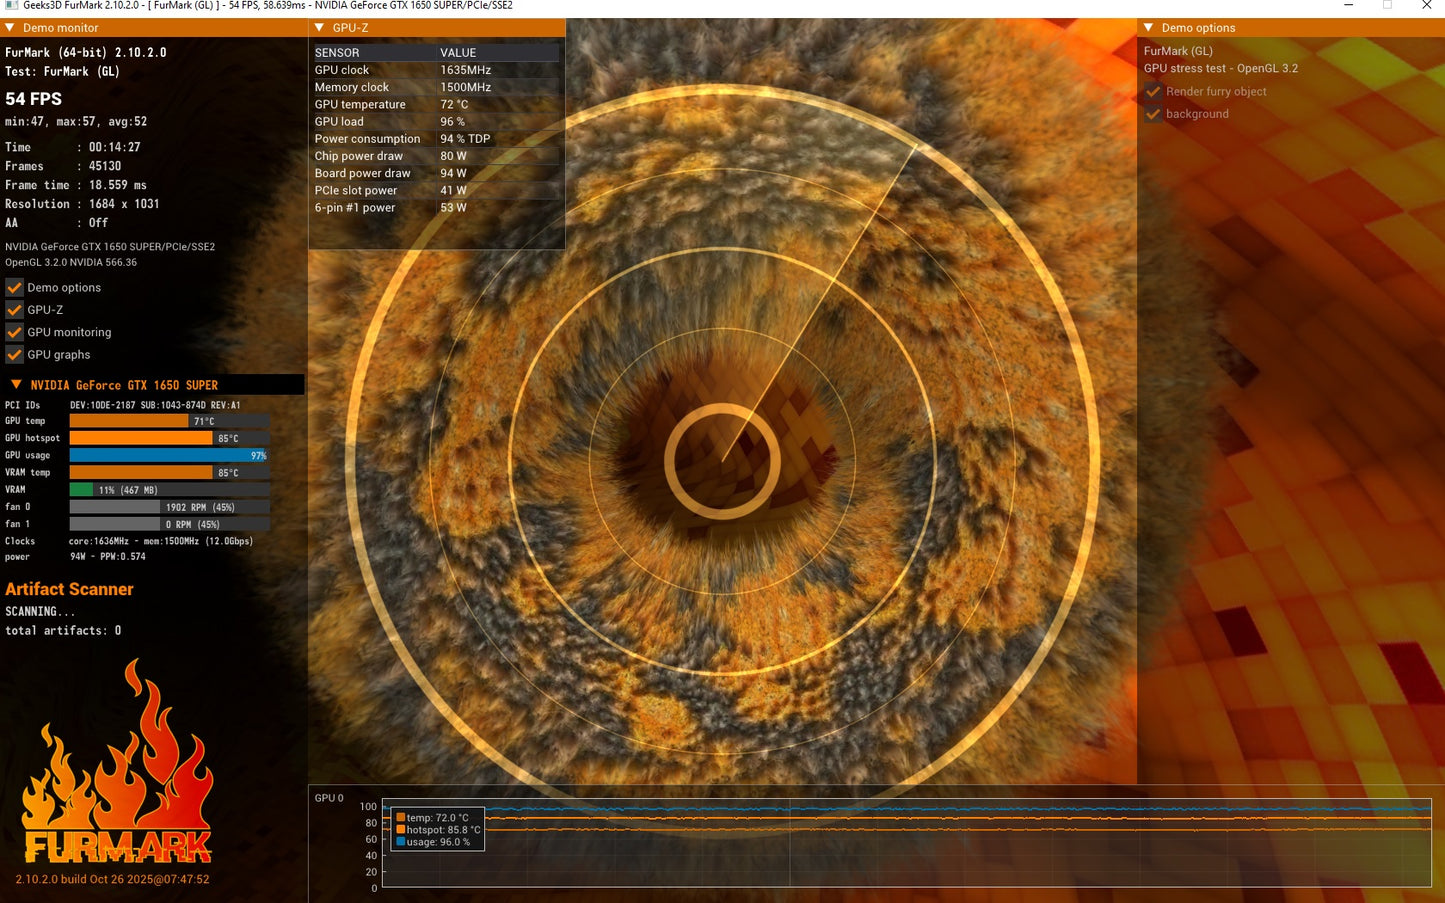Click the AA value Off
The image size is (1445, 903).
[x=99, y=223]
